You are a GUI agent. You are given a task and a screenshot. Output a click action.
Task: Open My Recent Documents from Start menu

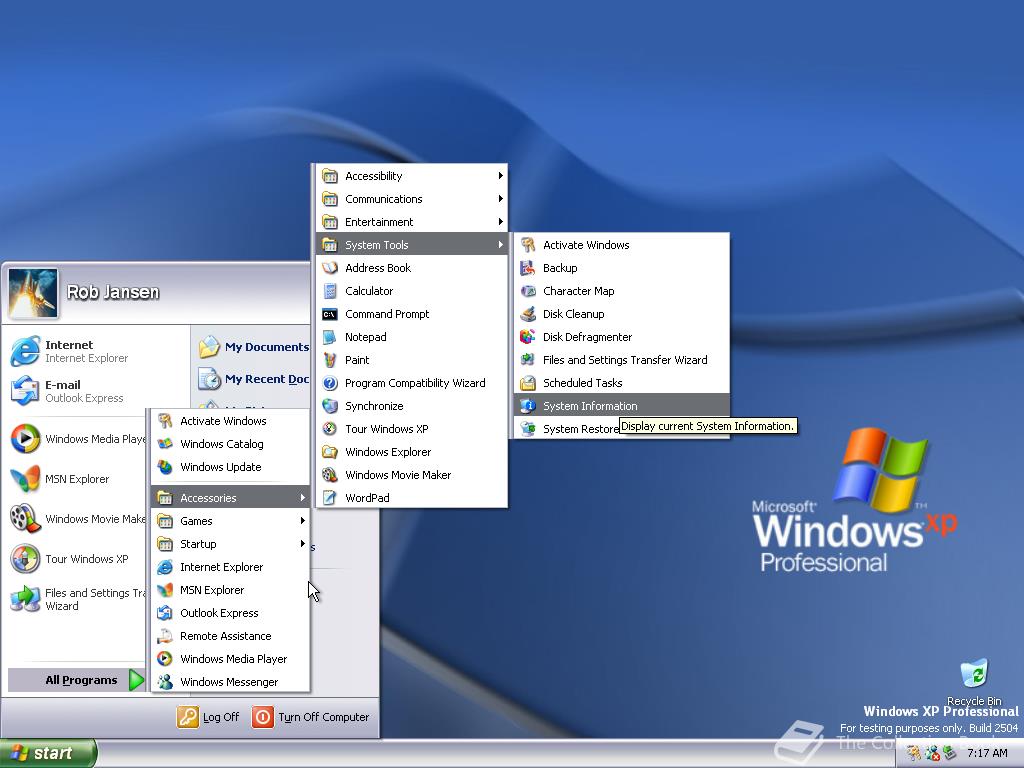click(254, 379)
